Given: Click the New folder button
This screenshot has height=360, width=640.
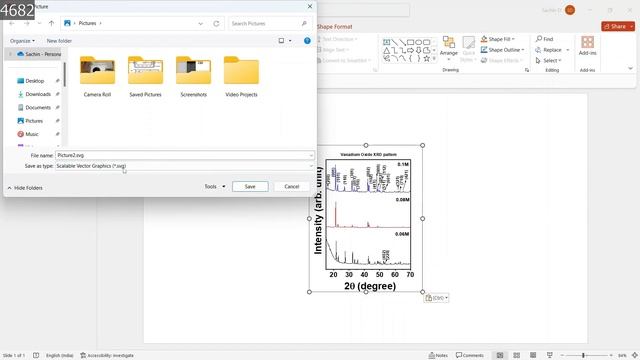Looking at the screenshot, I should 59,41.
